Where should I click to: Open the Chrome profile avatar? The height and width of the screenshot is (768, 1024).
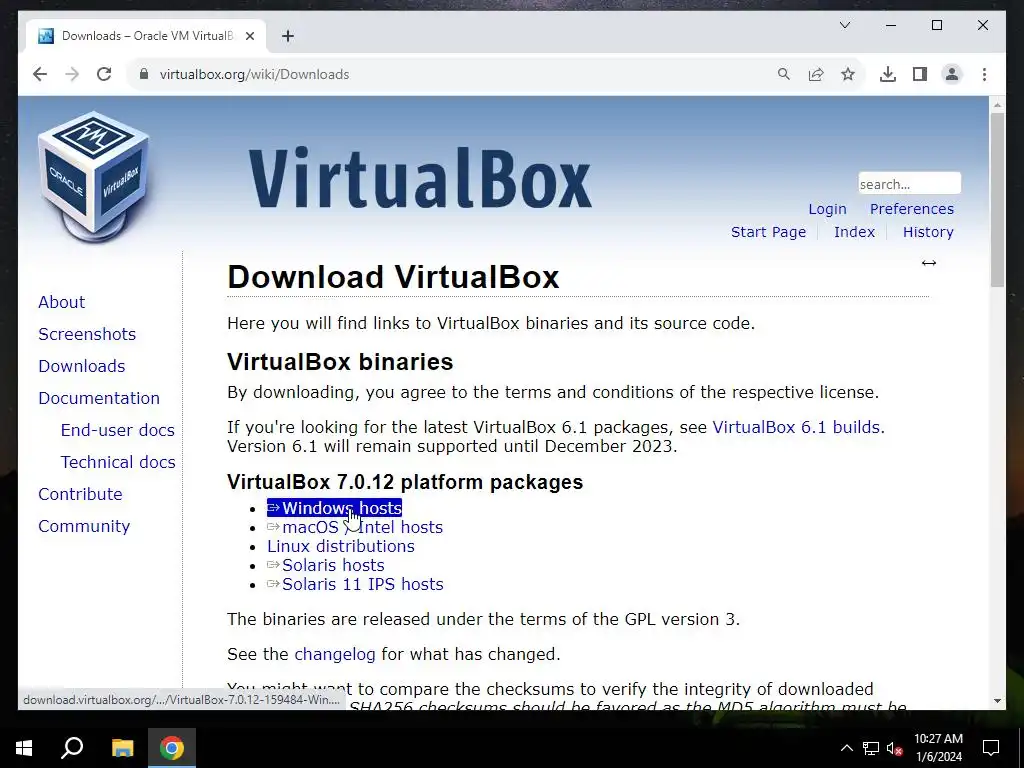952,74
